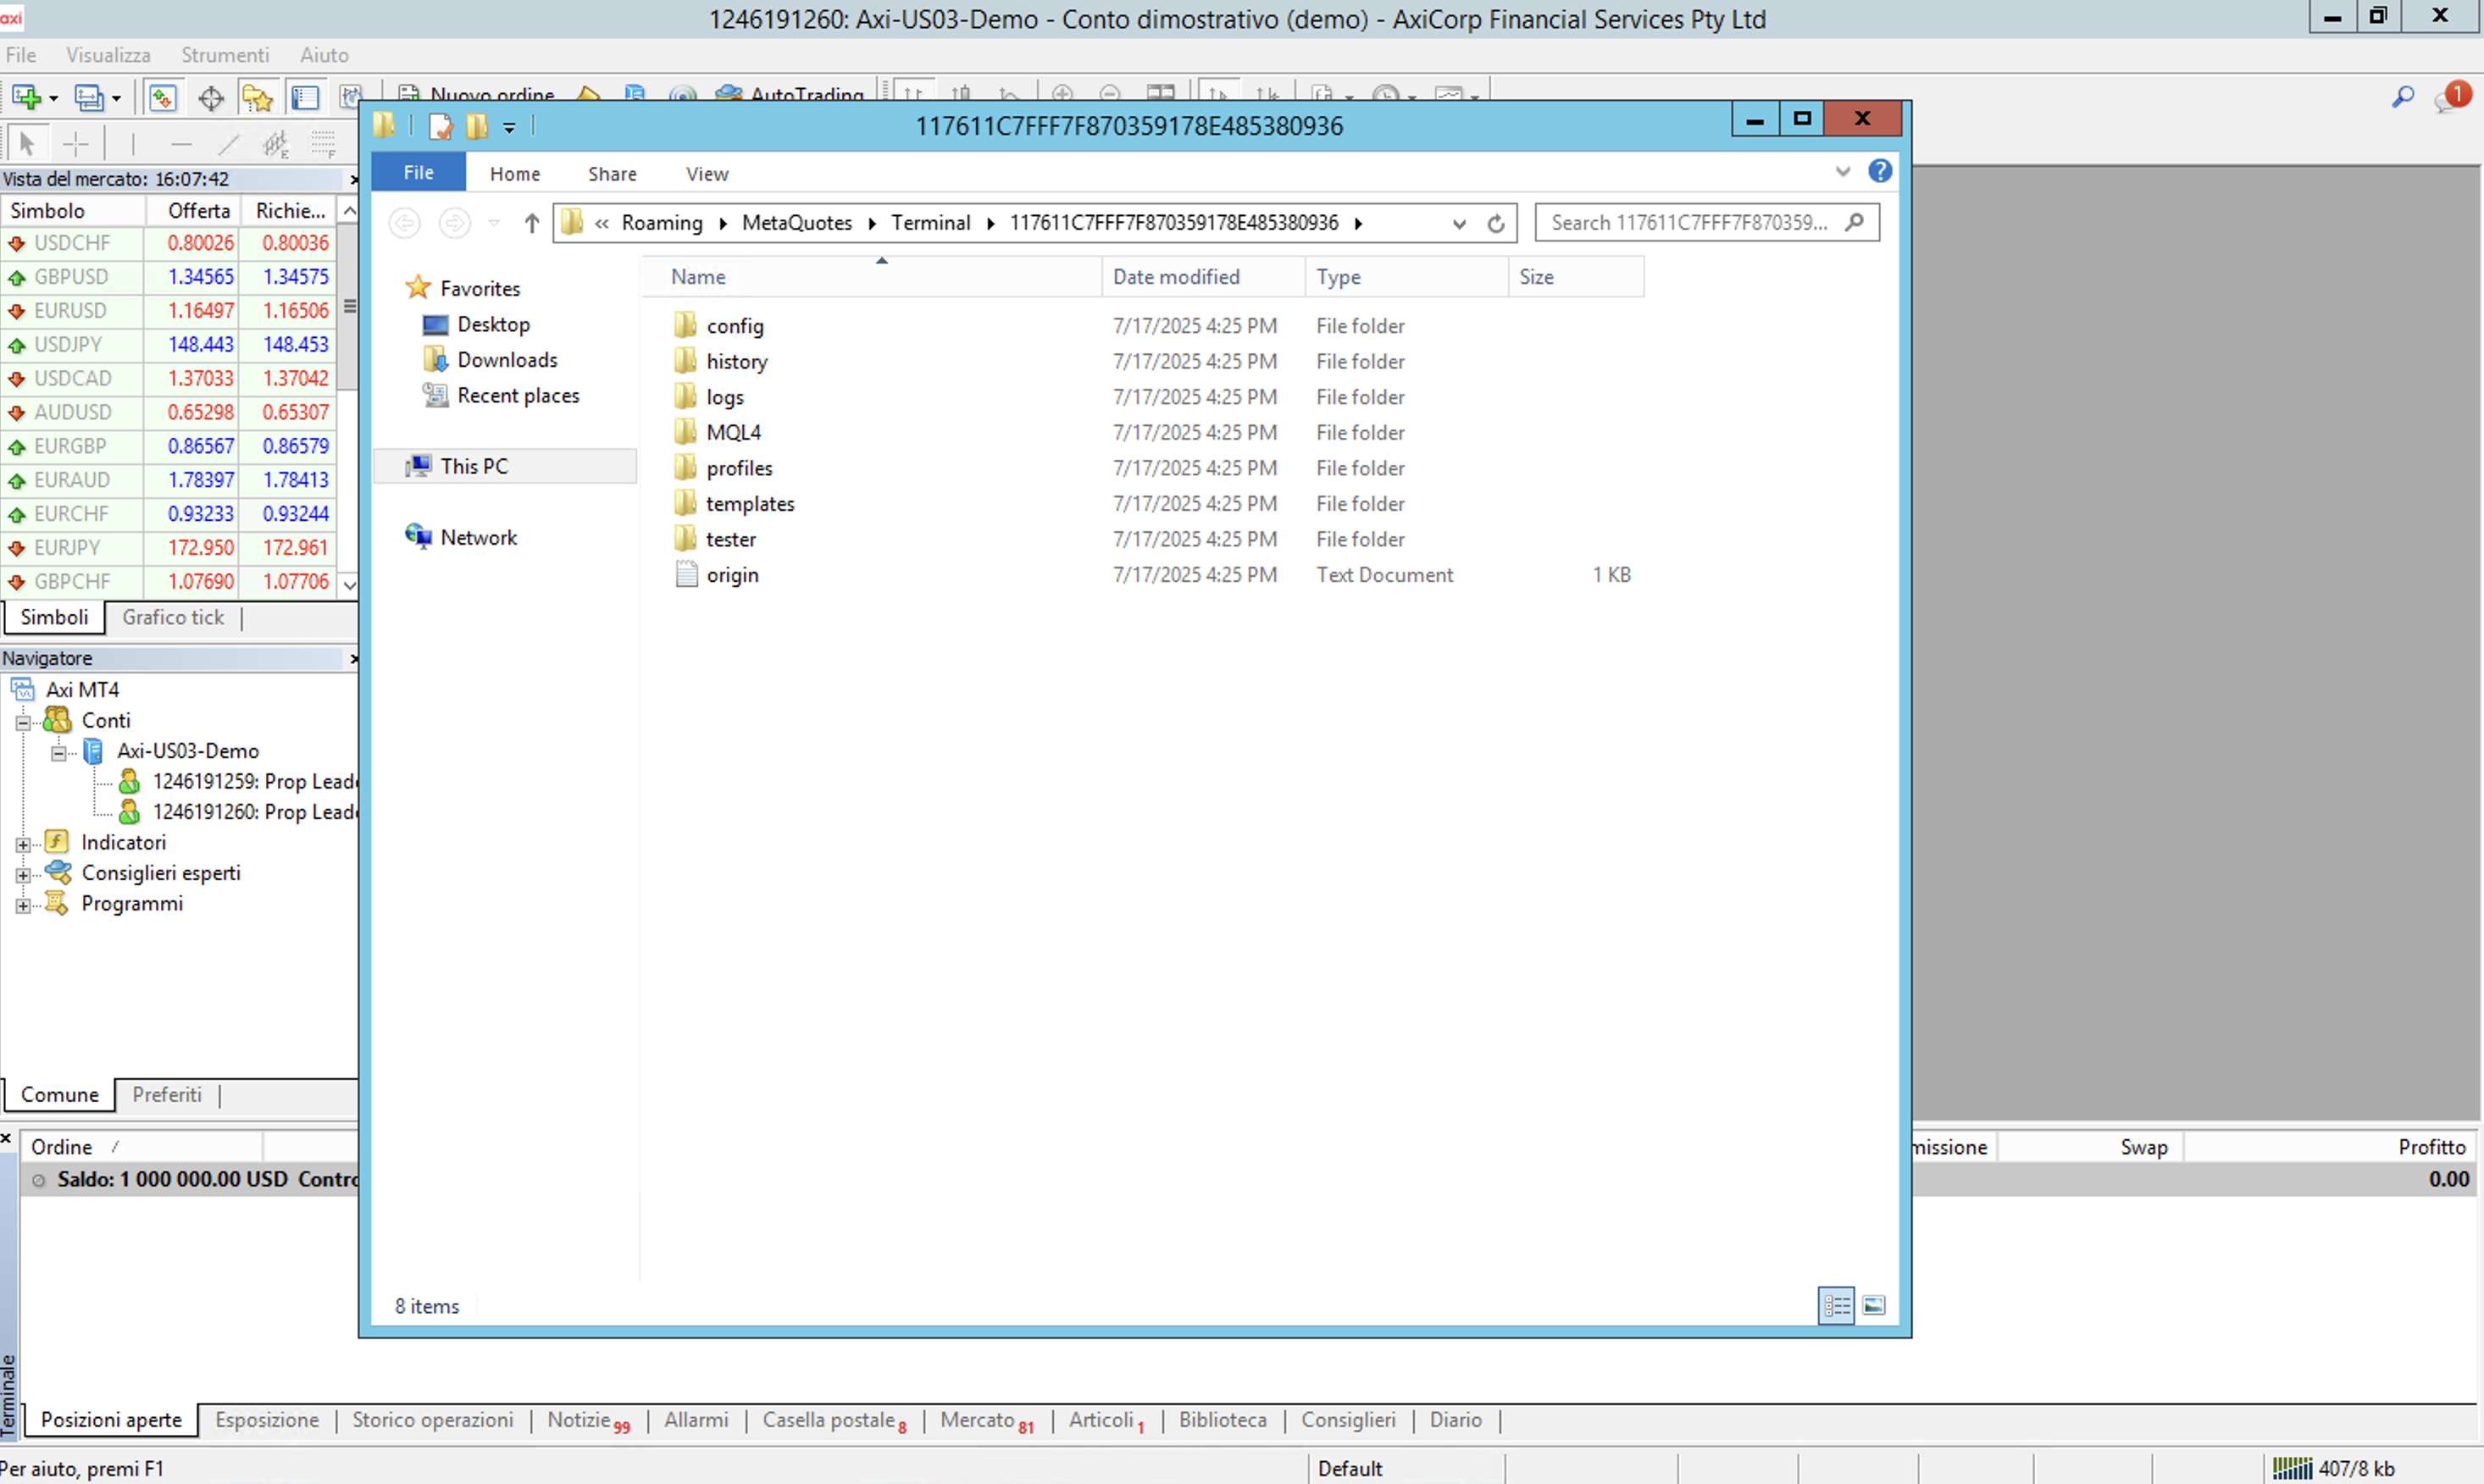This screenshot has height=1484, width=2484.
Task: Toggle the Market Watch panel icon
Action: (x=162, y=97)
